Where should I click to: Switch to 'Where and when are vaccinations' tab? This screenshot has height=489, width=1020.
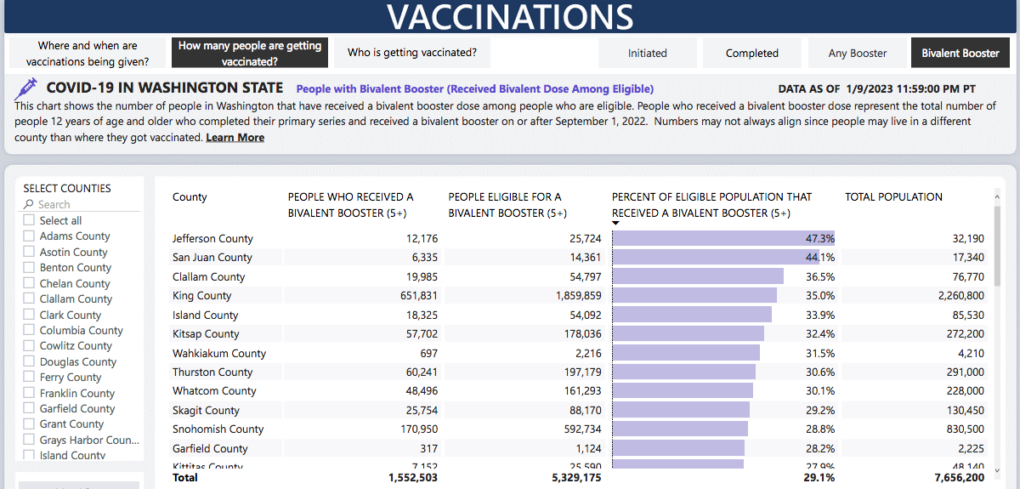(87, 53)
